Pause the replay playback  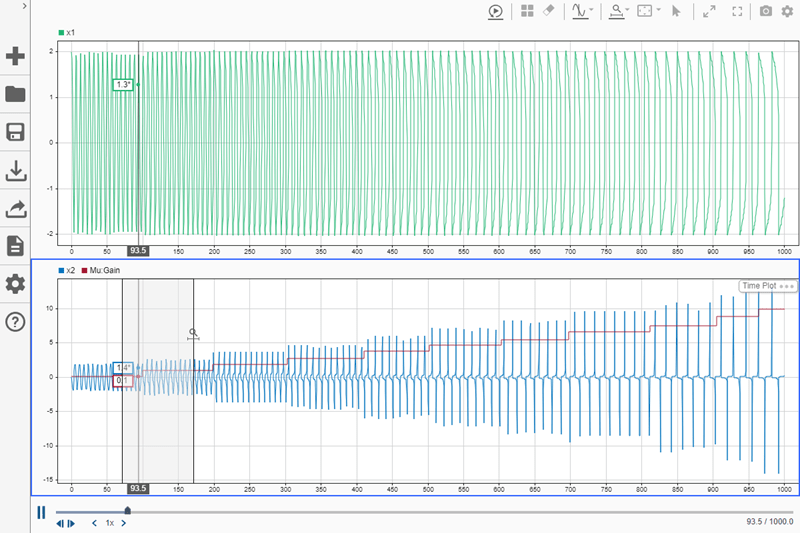pos(41,512)
